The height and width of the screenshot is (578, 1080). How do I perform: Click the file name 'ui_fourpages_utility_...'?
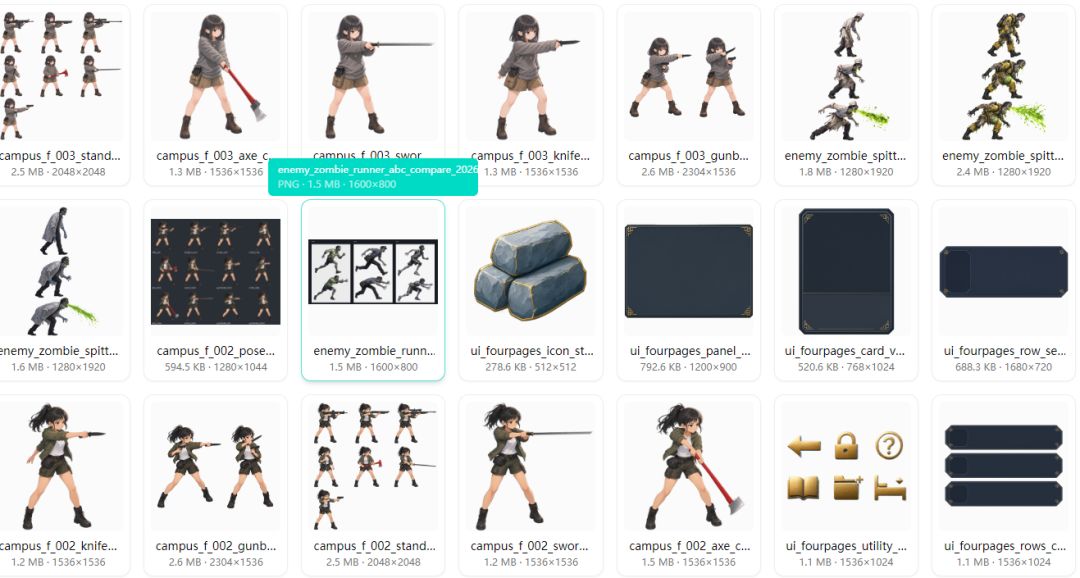pyautogui.click(x=846, y=546)
